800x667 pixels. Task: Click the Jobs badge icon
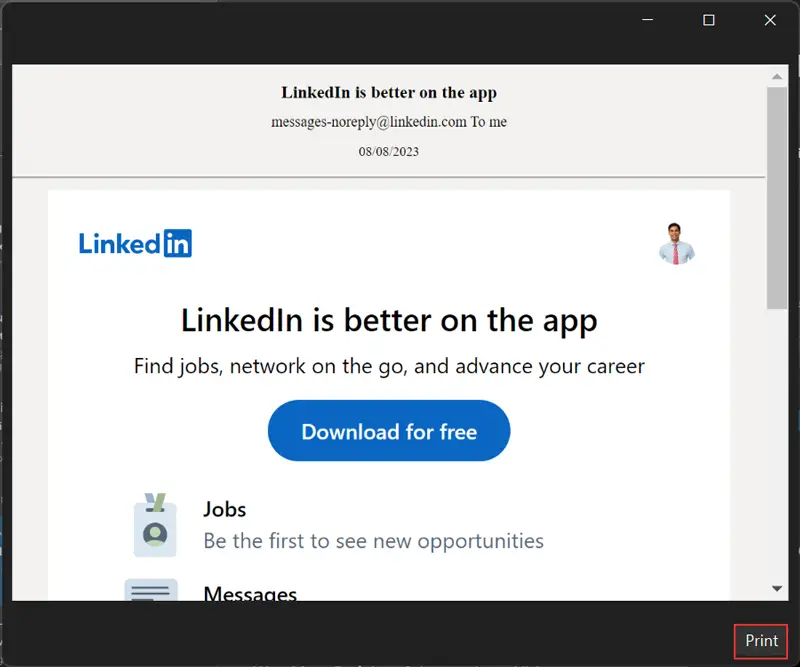click(x=155, y=525)
